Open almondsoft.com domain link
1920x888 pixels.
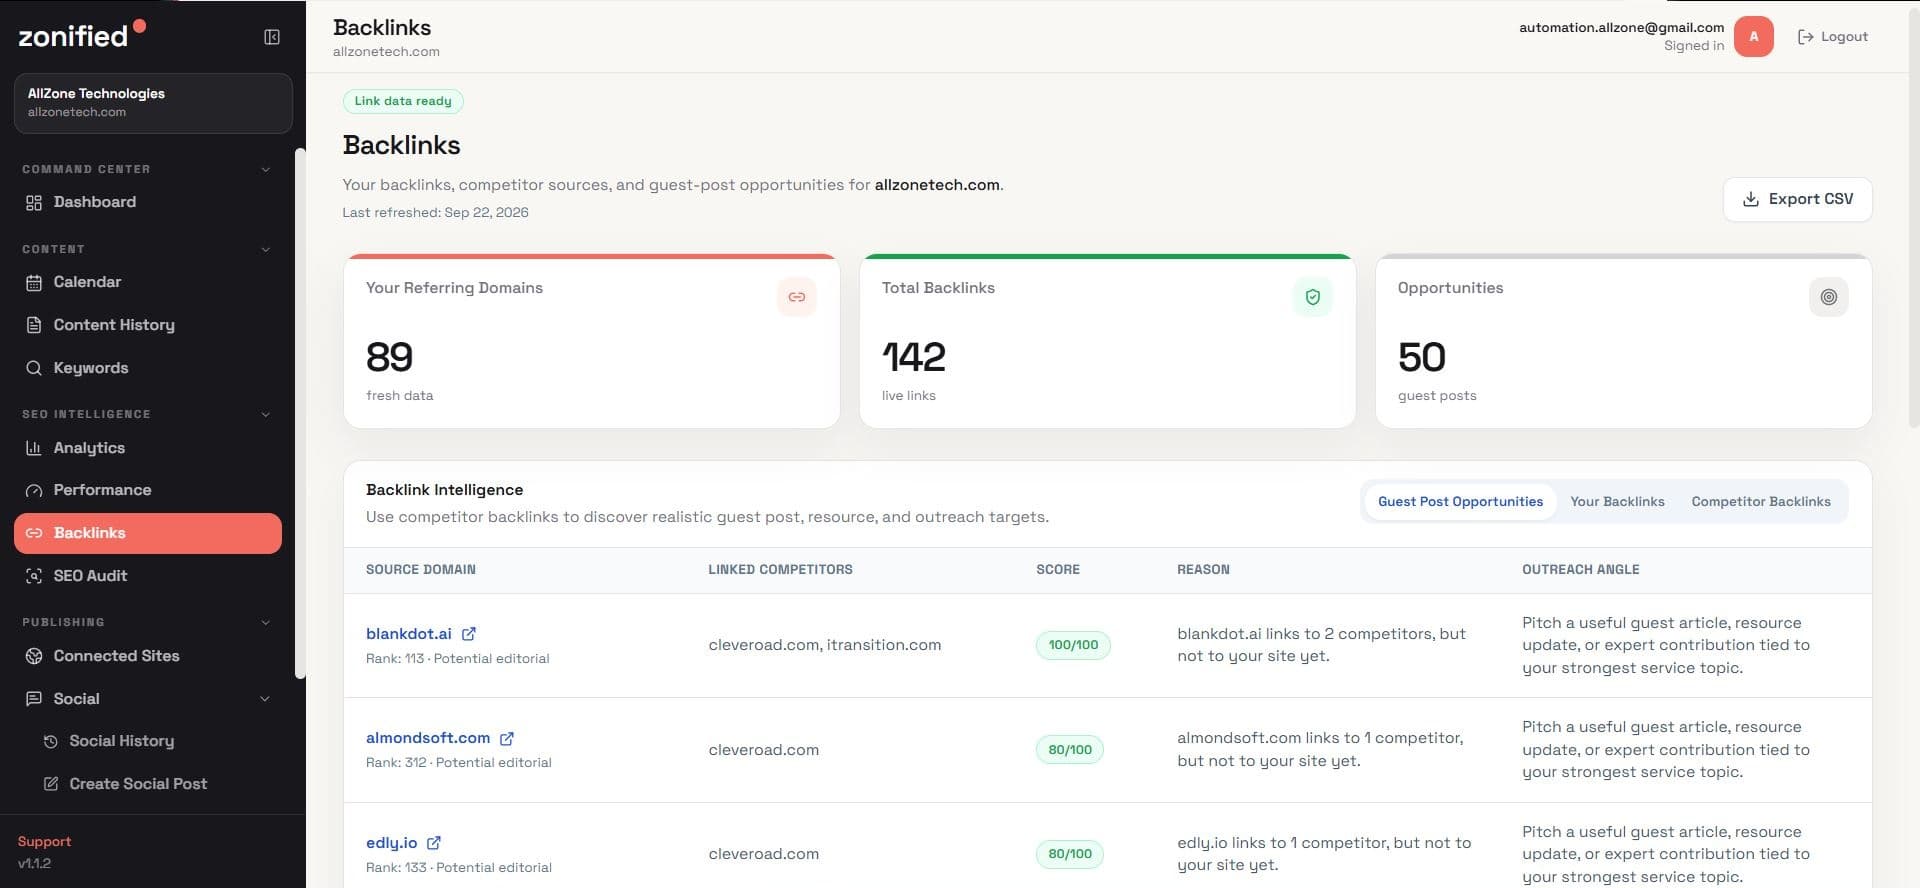[x=428, y=738]
